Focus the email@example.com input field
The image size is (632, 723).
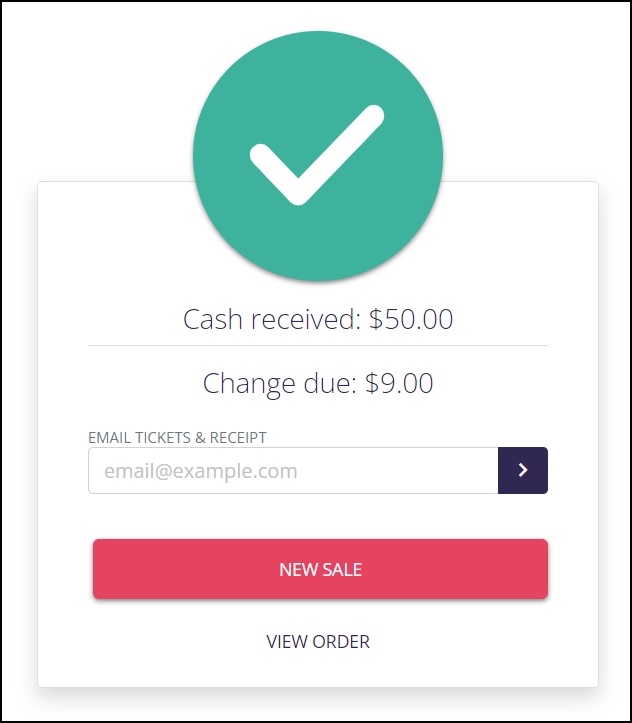tap(293, 470)
